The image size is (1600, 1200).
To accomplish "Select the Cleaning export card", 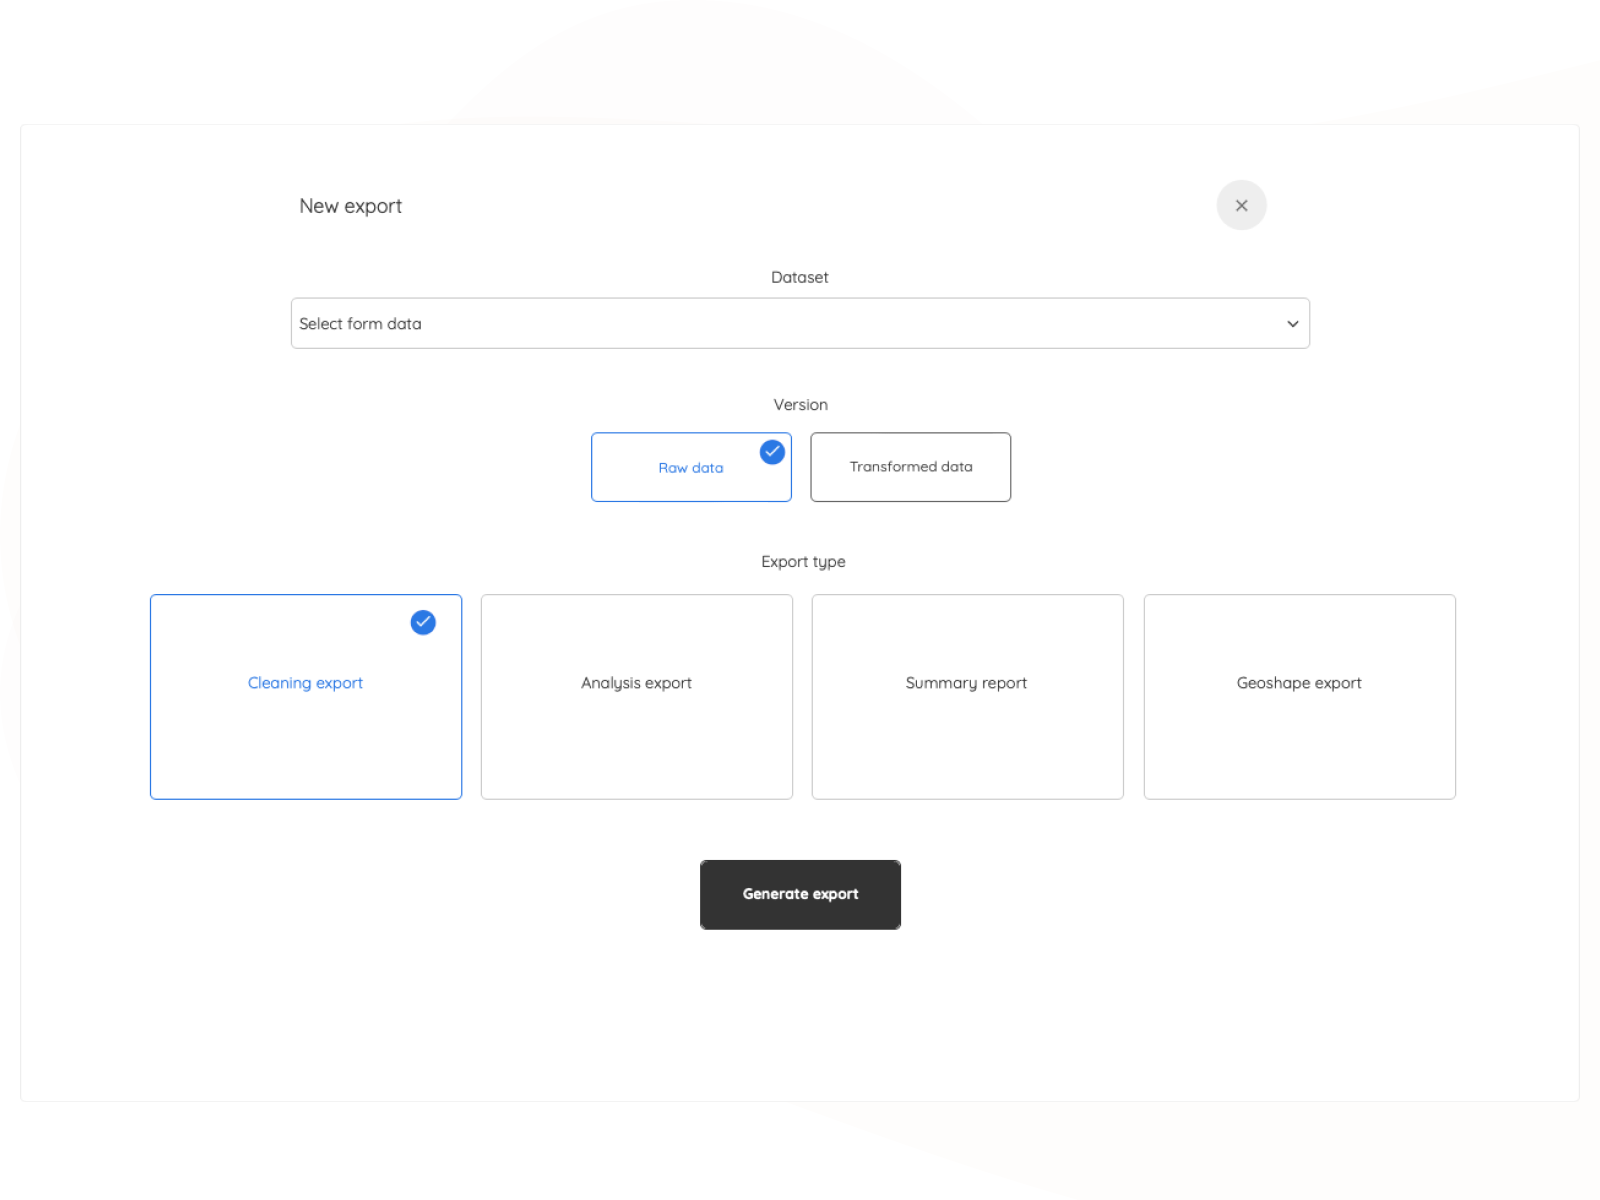I will click(306, 697).
